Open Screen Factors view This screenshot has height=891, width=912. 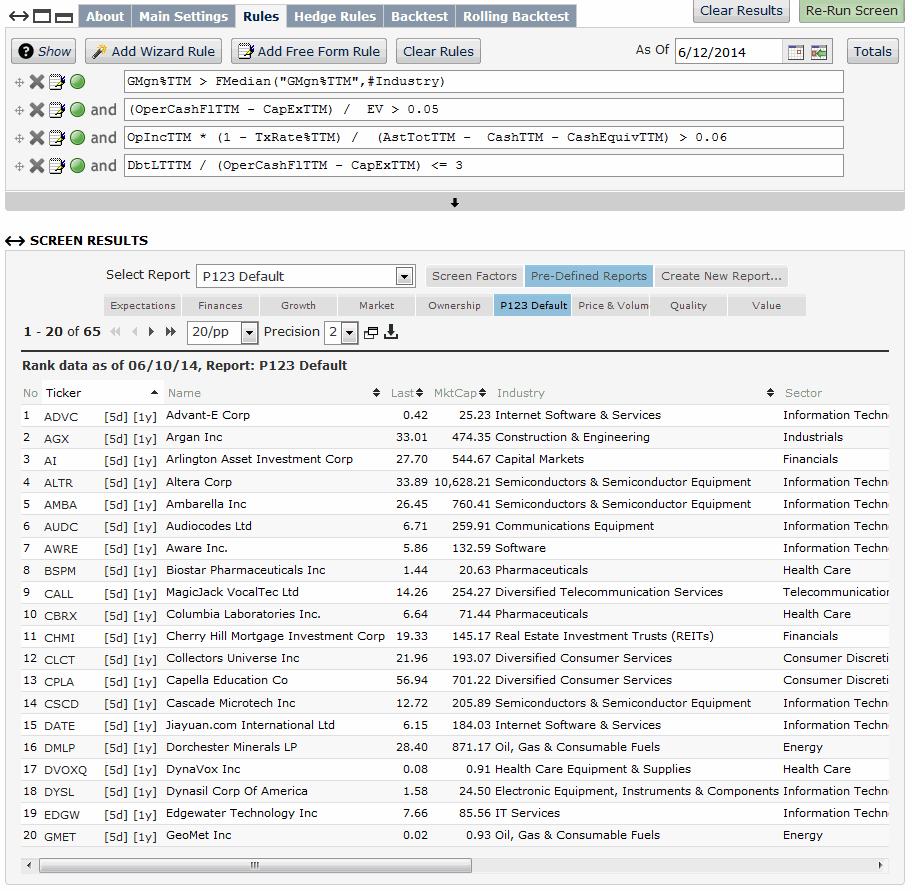click(474, 276)
